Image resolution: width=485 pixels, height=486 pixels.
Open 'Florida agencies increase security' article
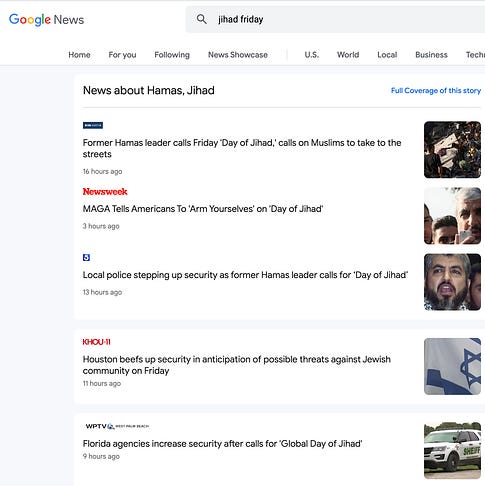point(222,444)
